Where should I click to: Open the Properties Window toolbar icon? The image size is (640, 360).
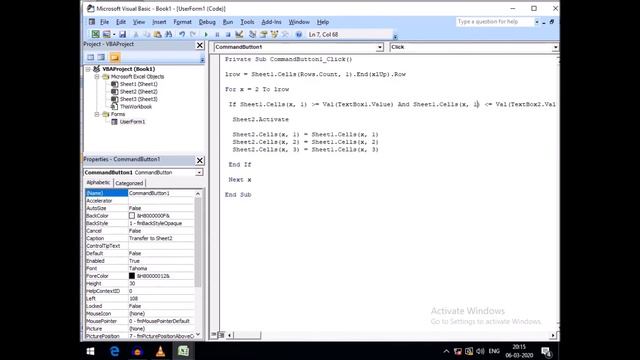click(264, 35)
